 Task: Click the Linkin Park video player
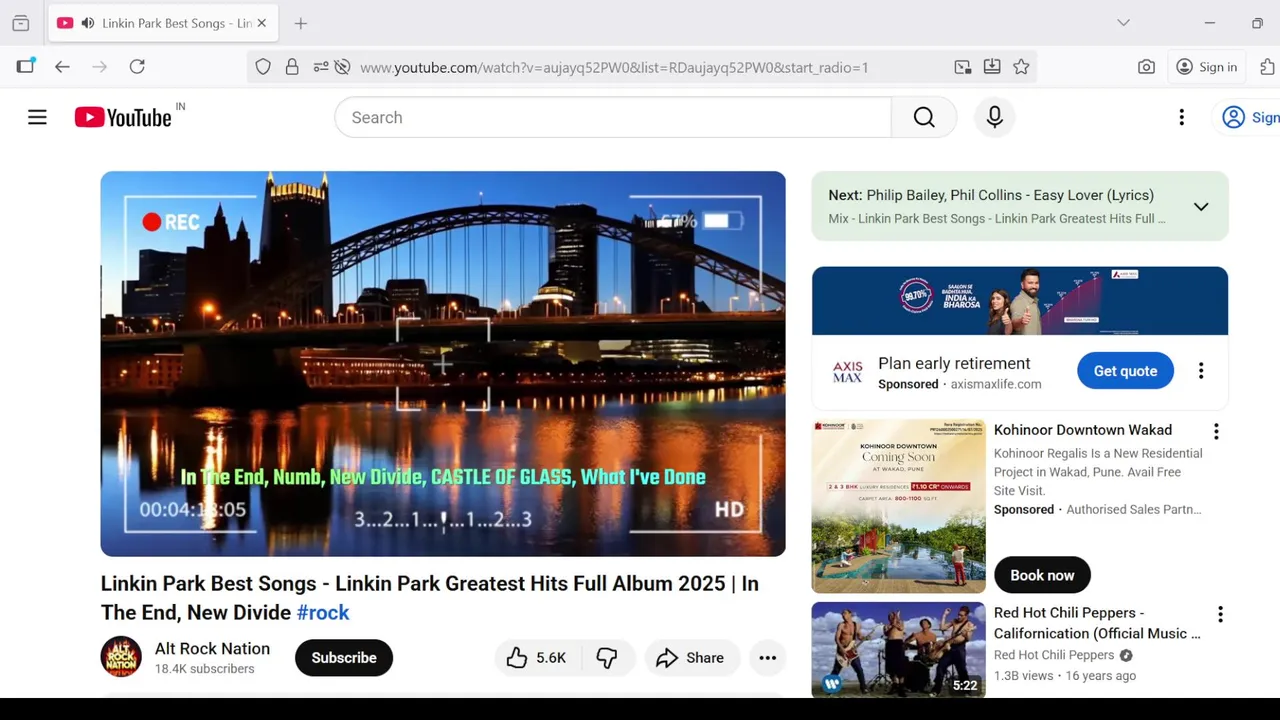pyautogui.click(x=443, y=364)
